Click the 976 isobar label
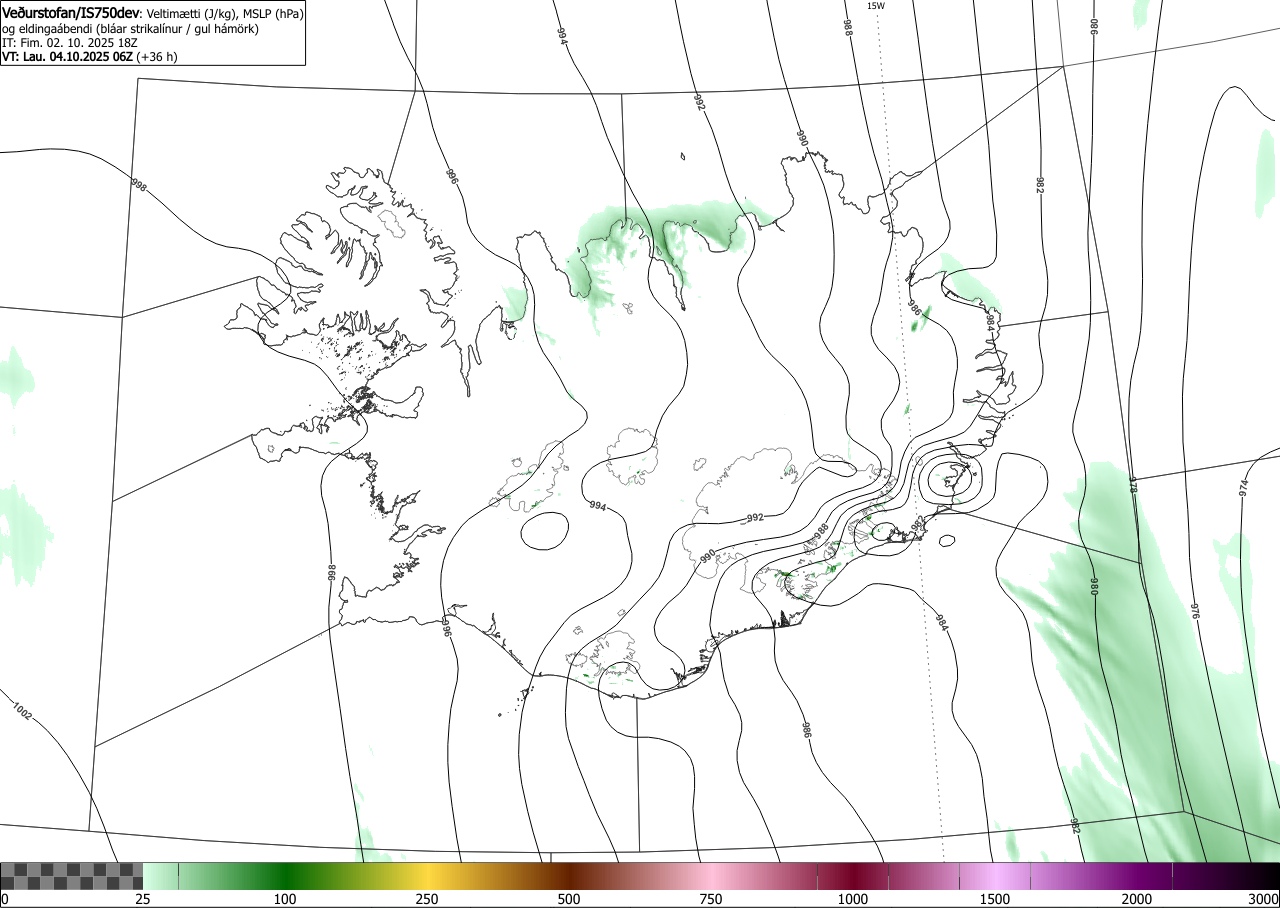1280x908 pixels. pyautogui.click(x=1194, y=610)
